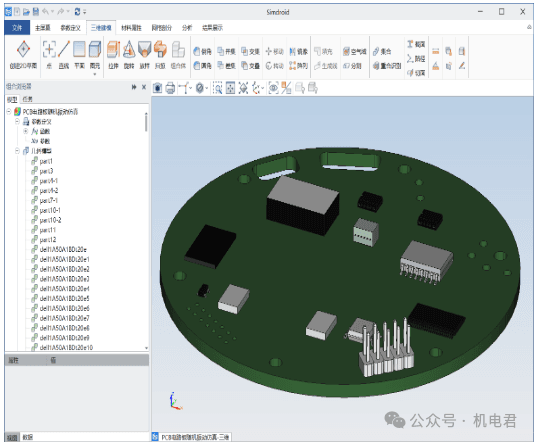
Task: Click the zoom window magnifier icon
Action: 218,88
